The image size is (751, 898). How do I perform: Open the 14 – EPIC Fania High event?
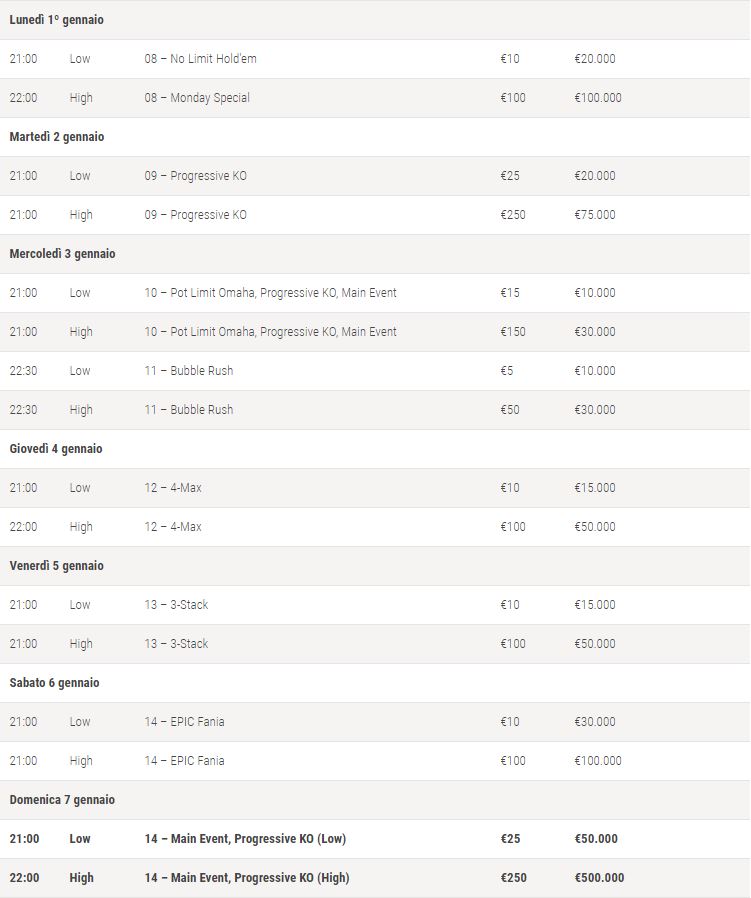tap(375, 761)
